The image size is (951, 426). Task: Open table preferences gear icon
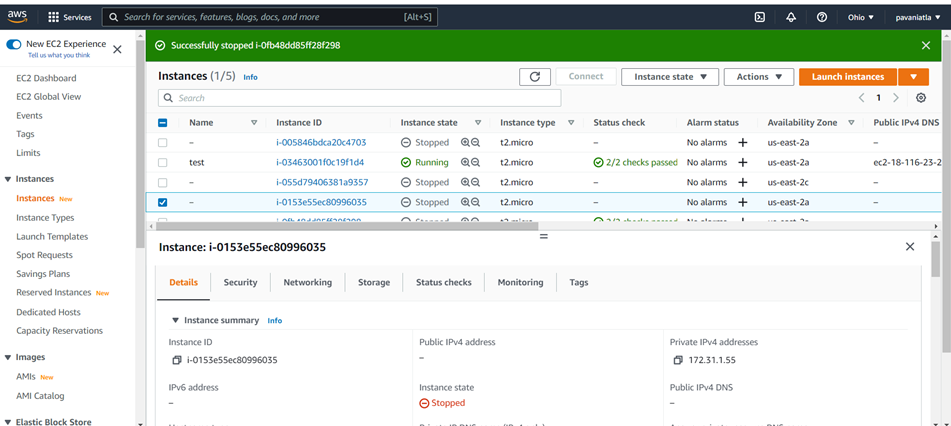[x=921, y=98]
